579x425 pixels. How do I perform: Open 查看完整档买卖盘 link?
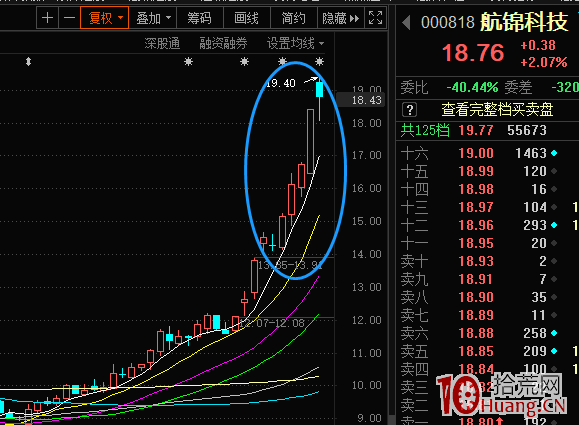497,110
